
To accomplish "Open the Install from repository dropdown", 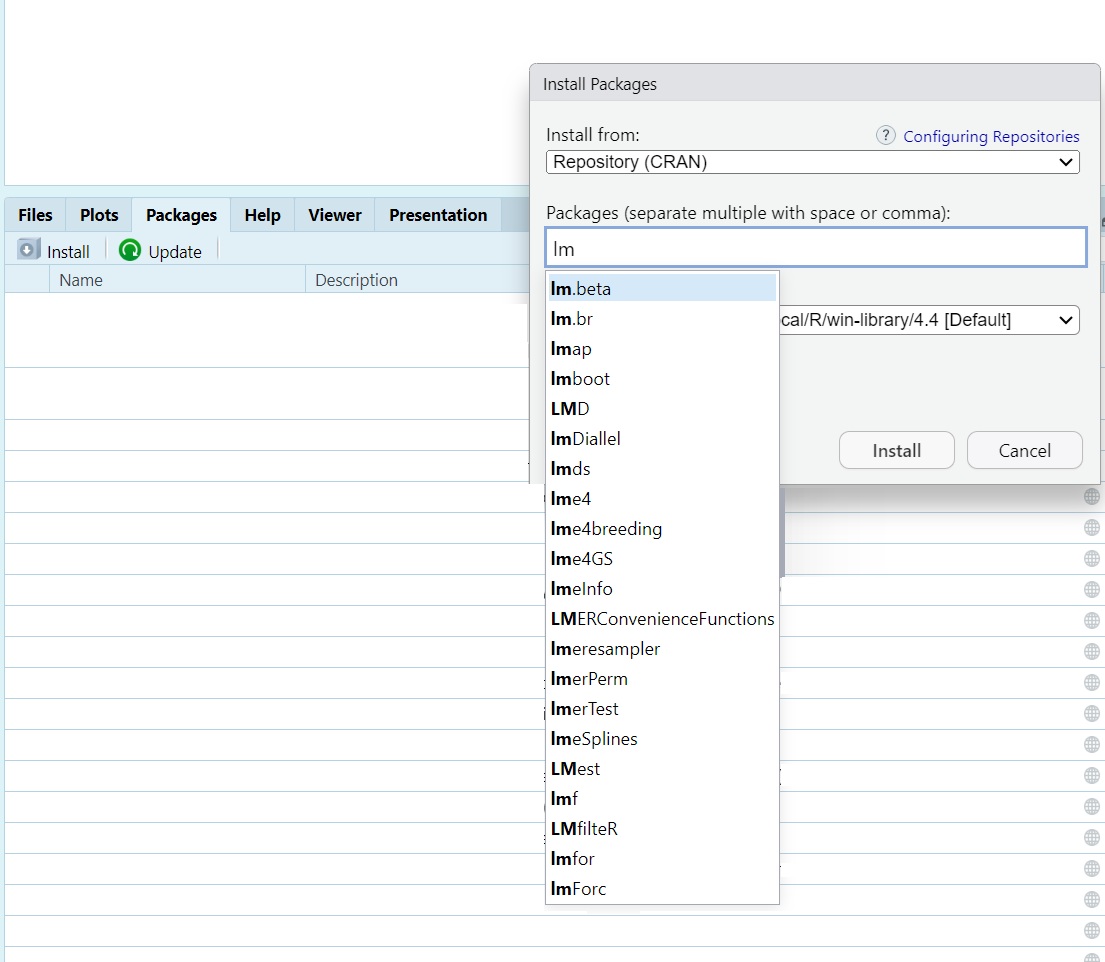I will pos(812,162).
